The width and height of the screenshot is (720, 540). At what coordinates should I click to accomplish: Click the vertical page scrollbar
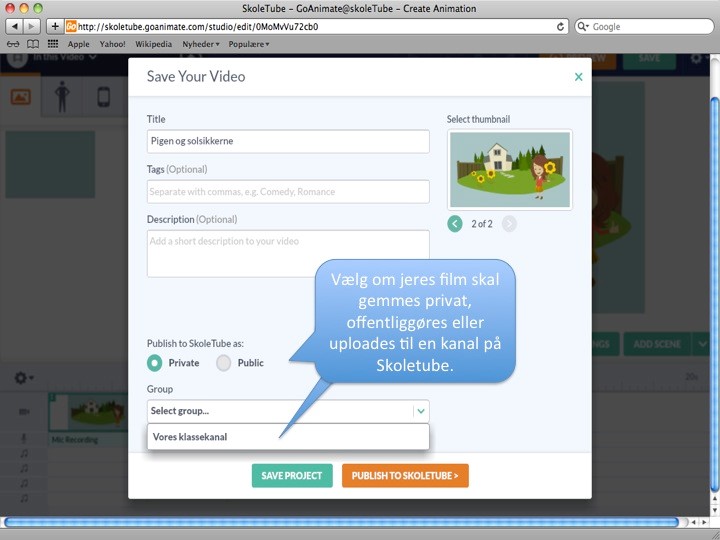(x=715, y=294)
